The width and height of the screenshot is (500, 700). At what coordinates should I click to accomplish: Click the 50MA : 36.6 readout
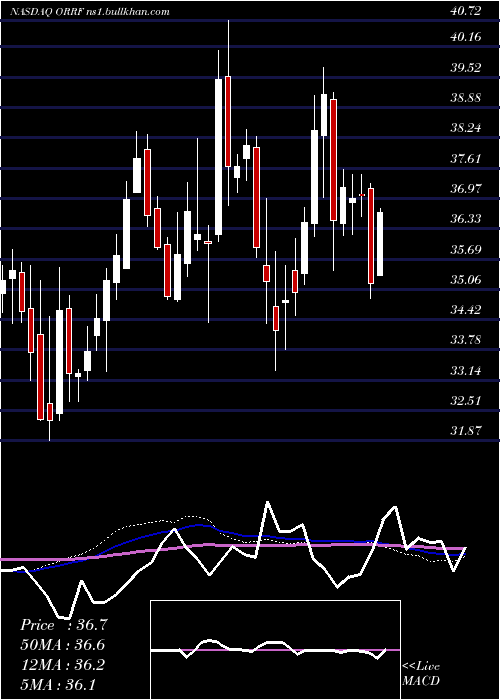(x=62, y=645)
